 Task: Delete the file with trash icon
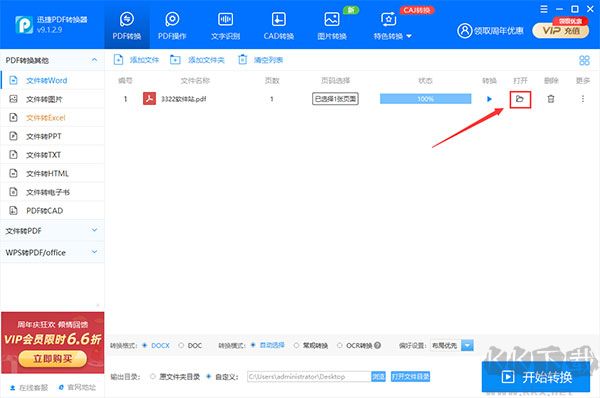pyautogui.click(x=551, y=99)
